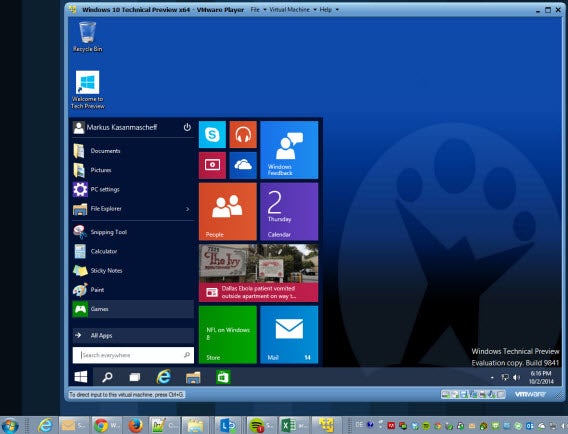Click the guest network tray icon

pyautogui.click(x=505, y=377)
